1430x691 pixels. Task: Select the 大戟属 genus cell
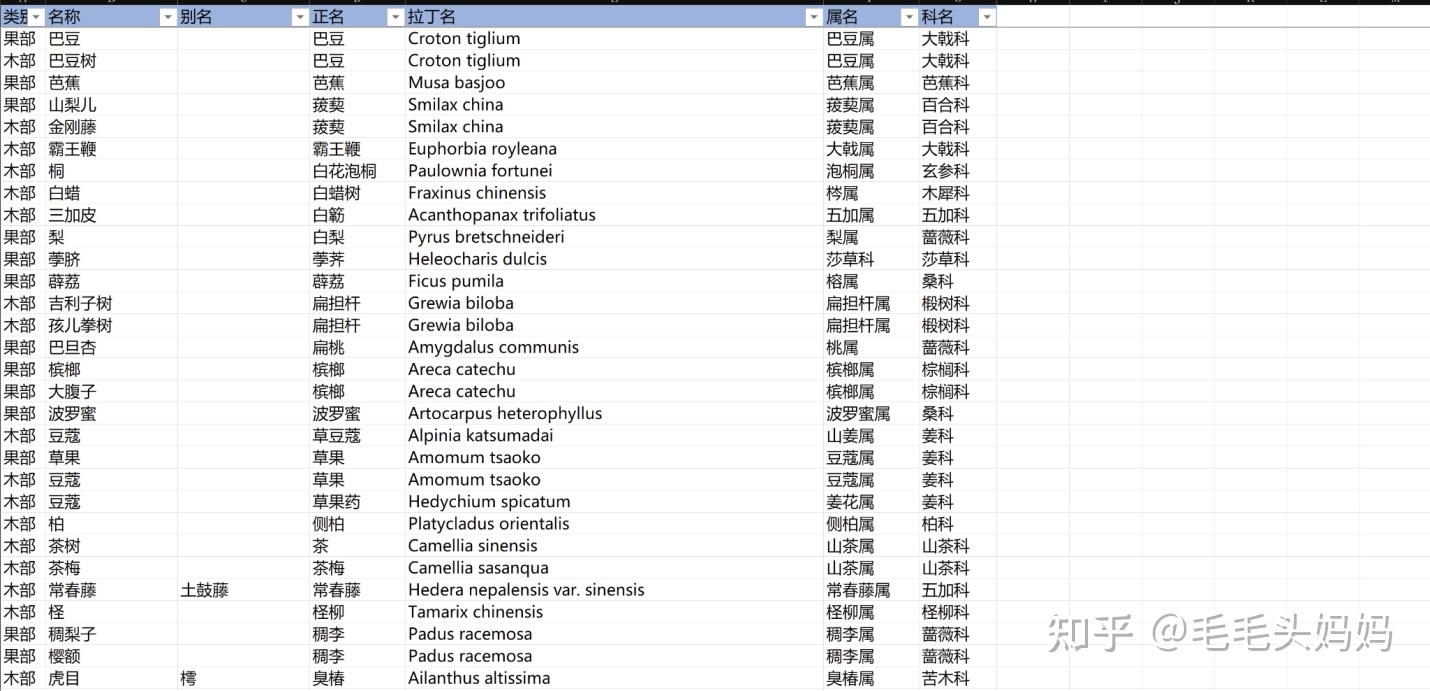point(871,149)
